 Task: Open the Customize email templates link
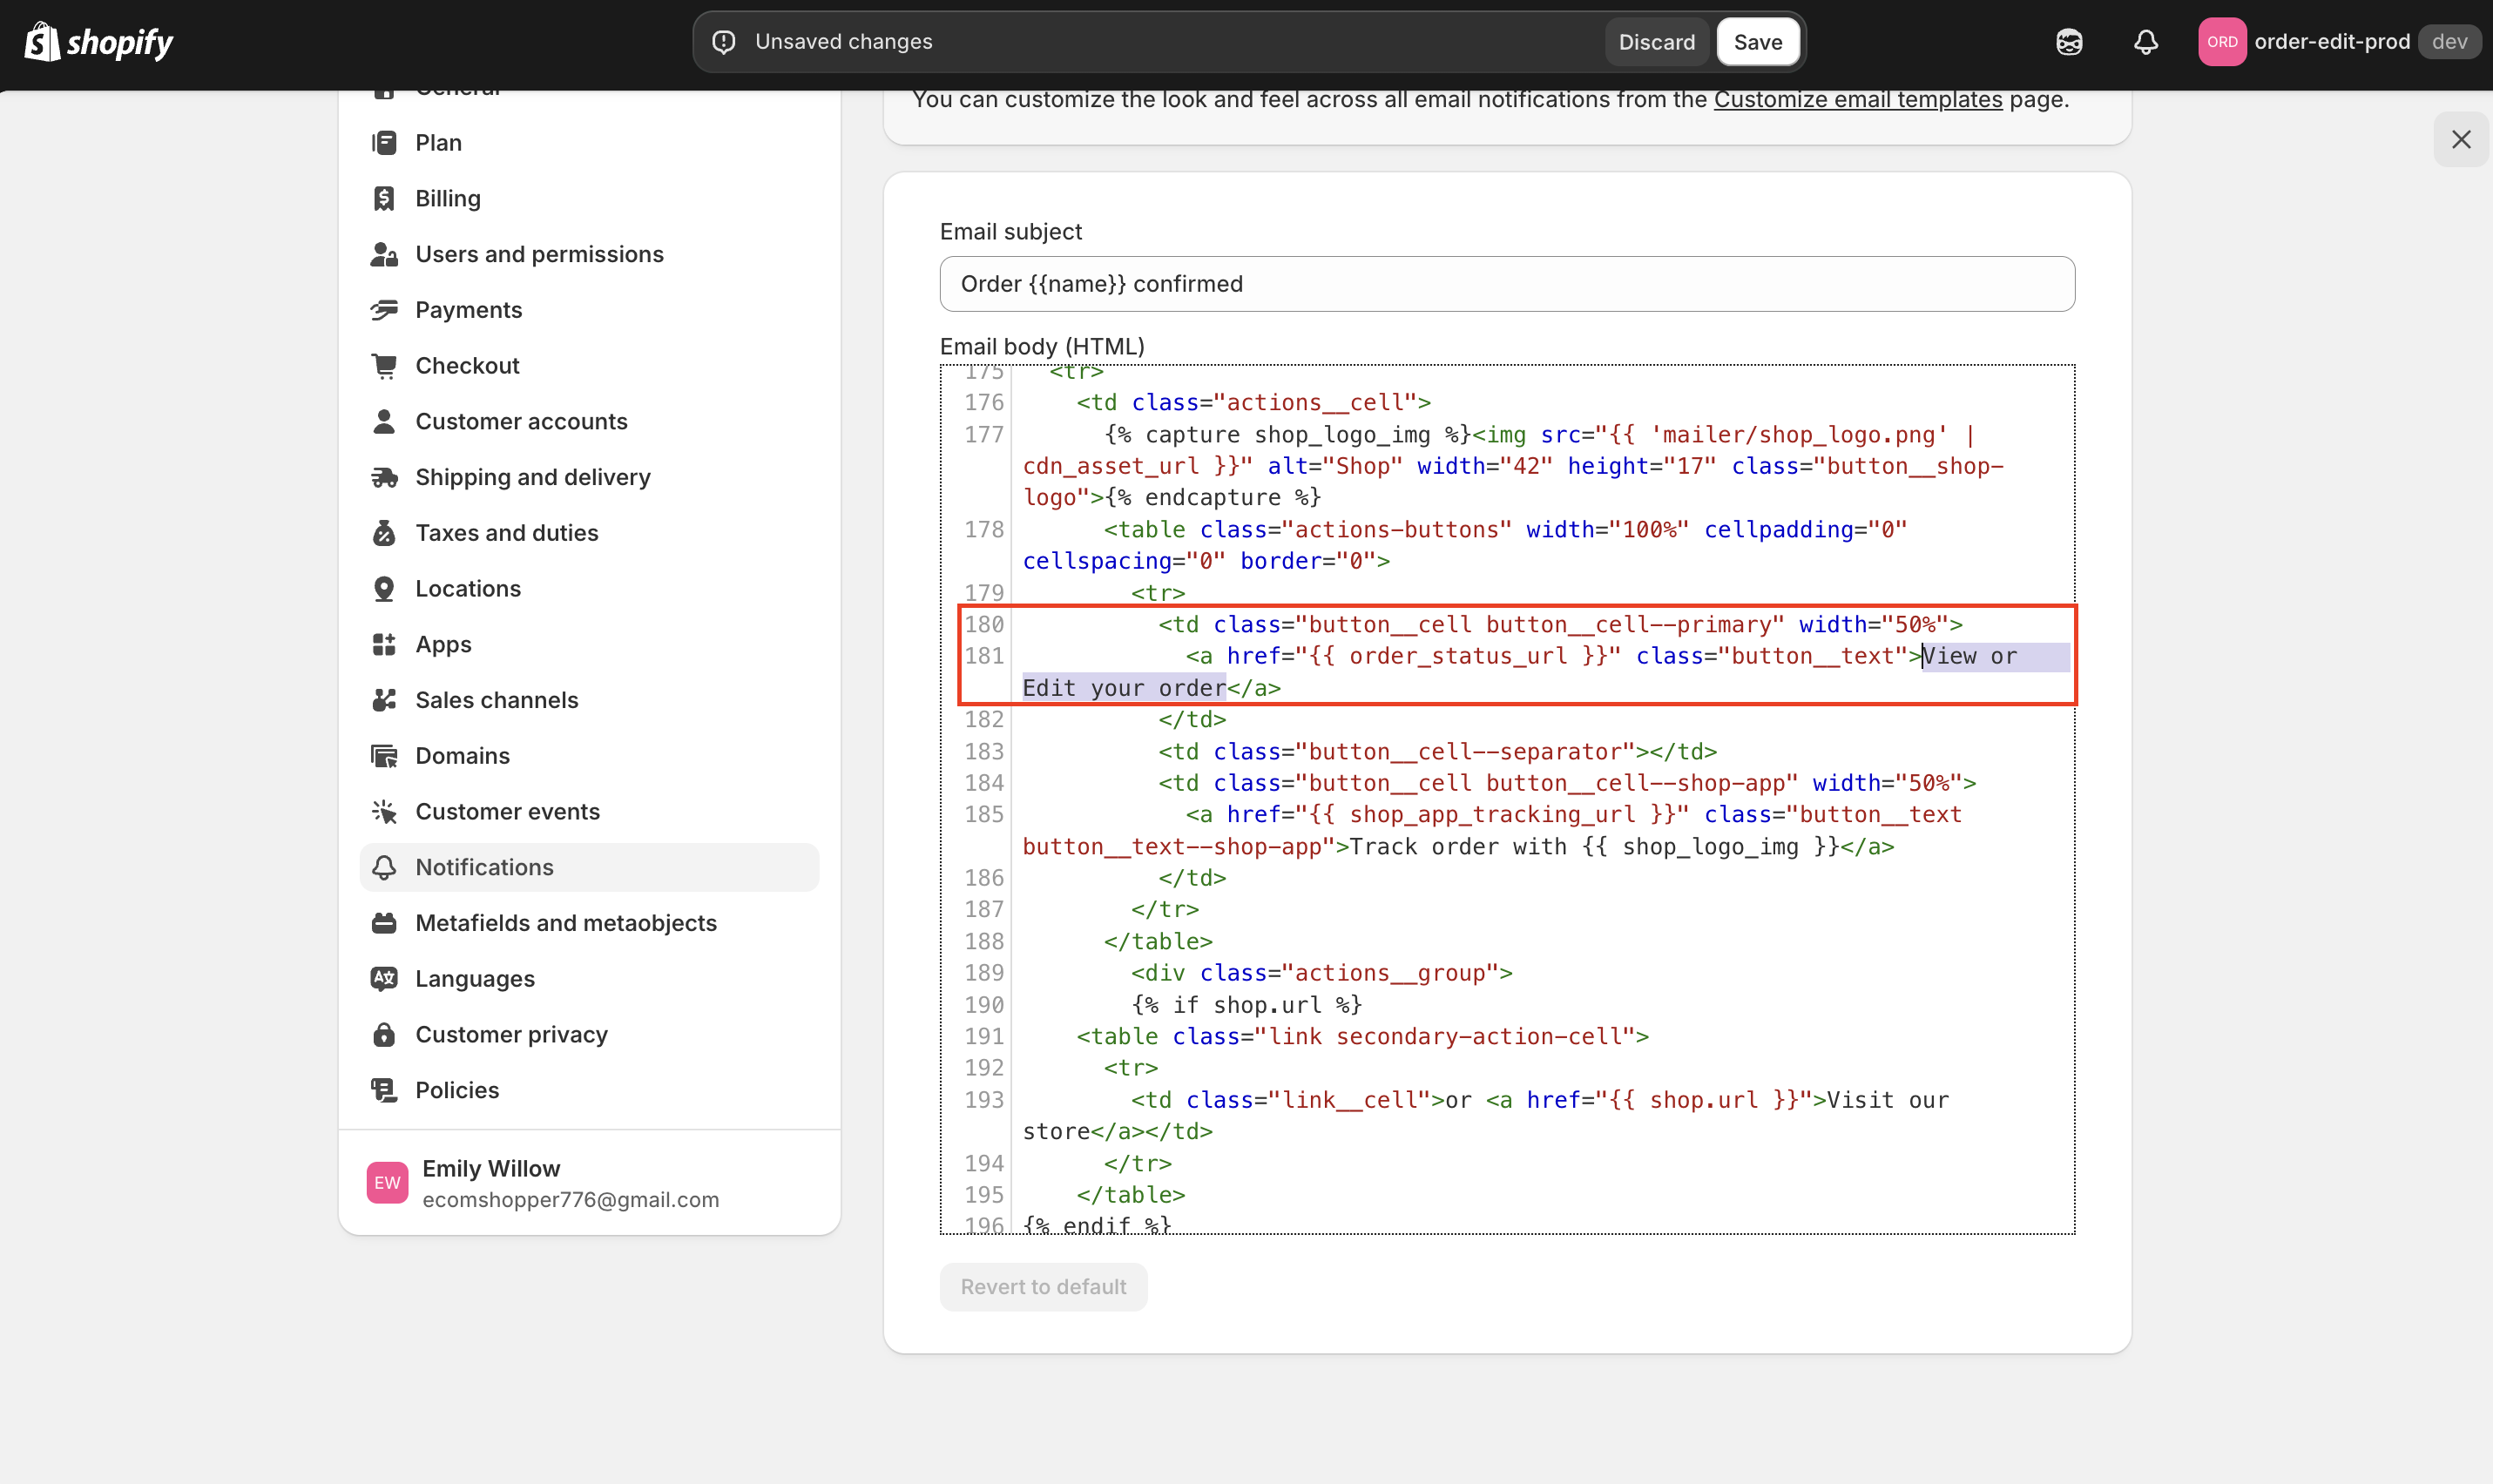tap(1857, 100)
